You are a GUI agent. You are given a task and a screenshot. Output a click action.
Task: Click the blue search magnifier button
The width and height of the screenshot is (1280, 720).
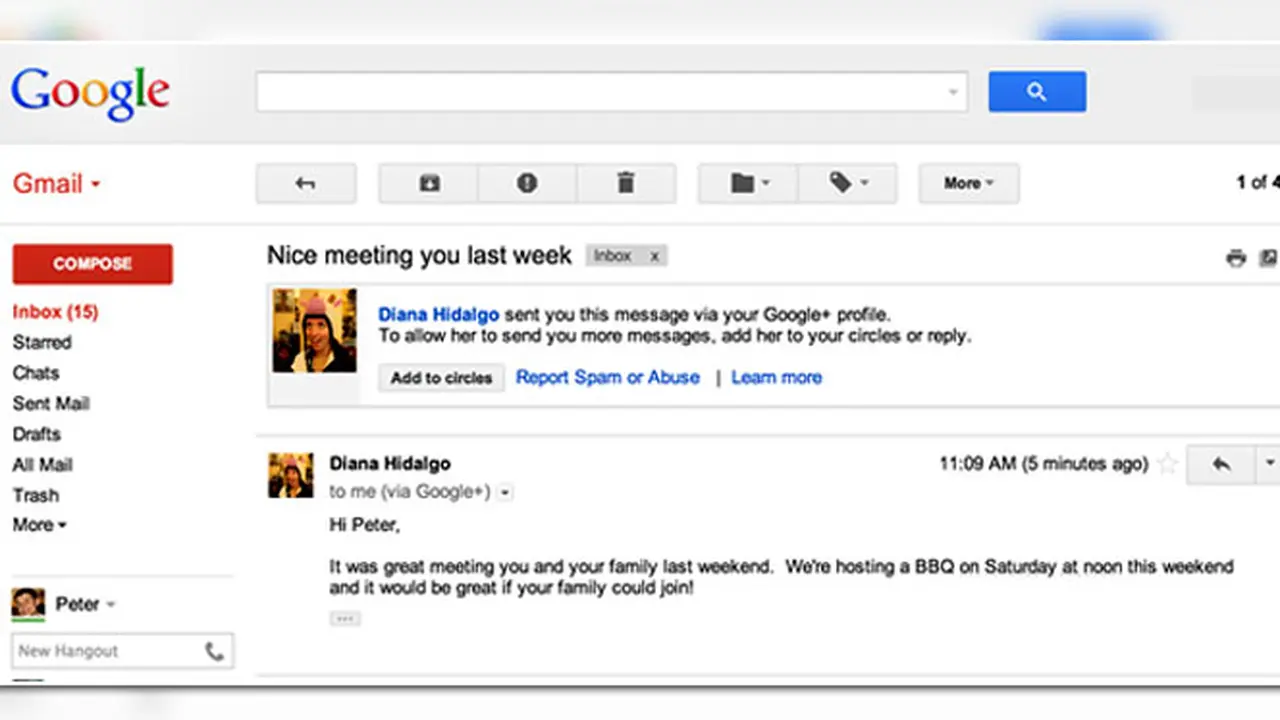[x=1037, y=92]
